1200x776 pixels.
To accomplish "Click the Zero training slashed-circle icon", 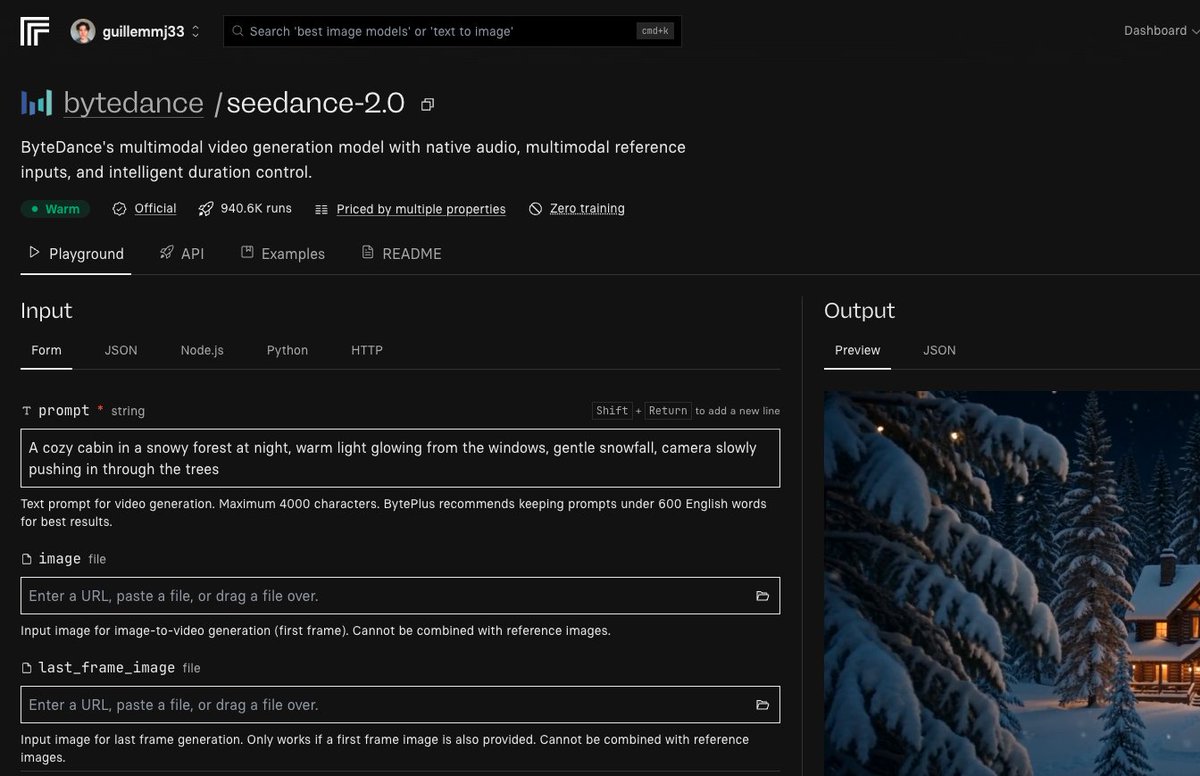I will click(x=536, y=209).
